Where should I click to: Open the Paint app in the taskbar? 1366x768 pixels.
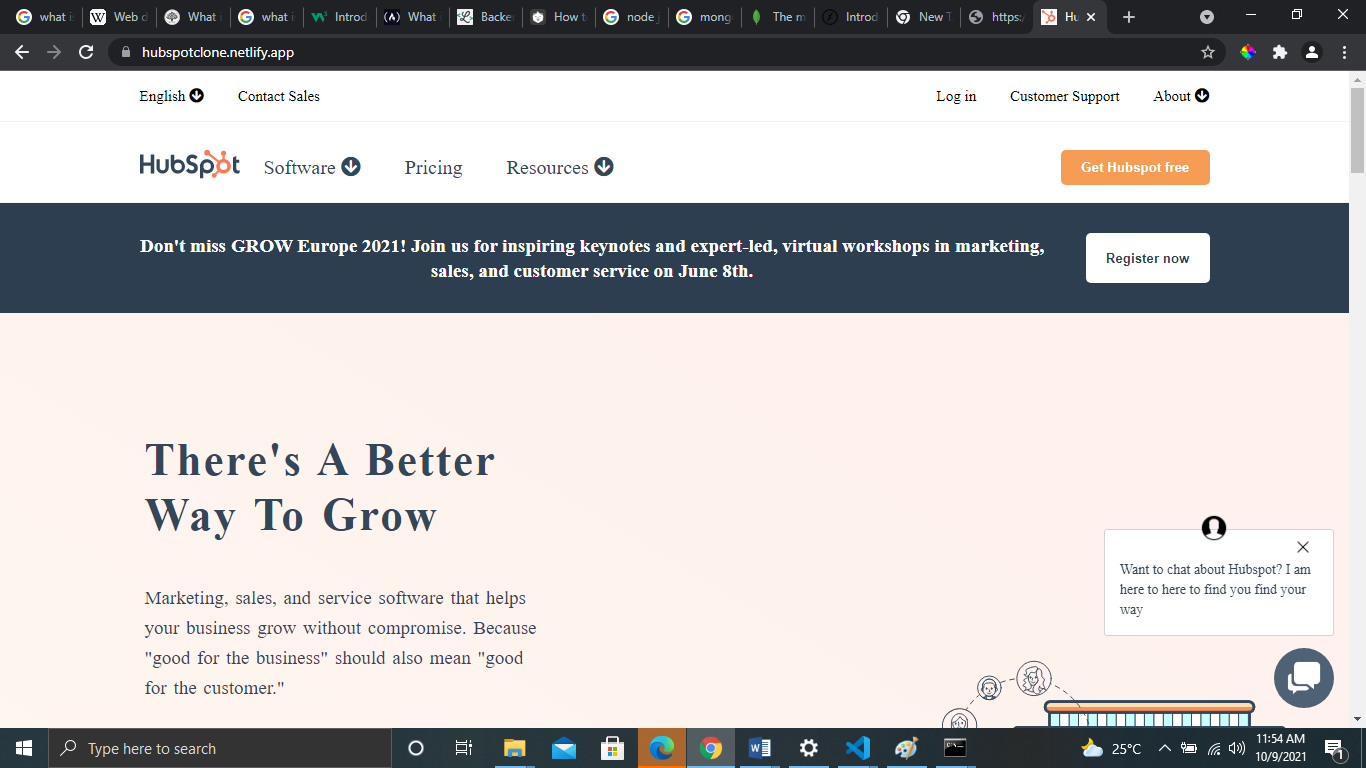pos(906,748)
